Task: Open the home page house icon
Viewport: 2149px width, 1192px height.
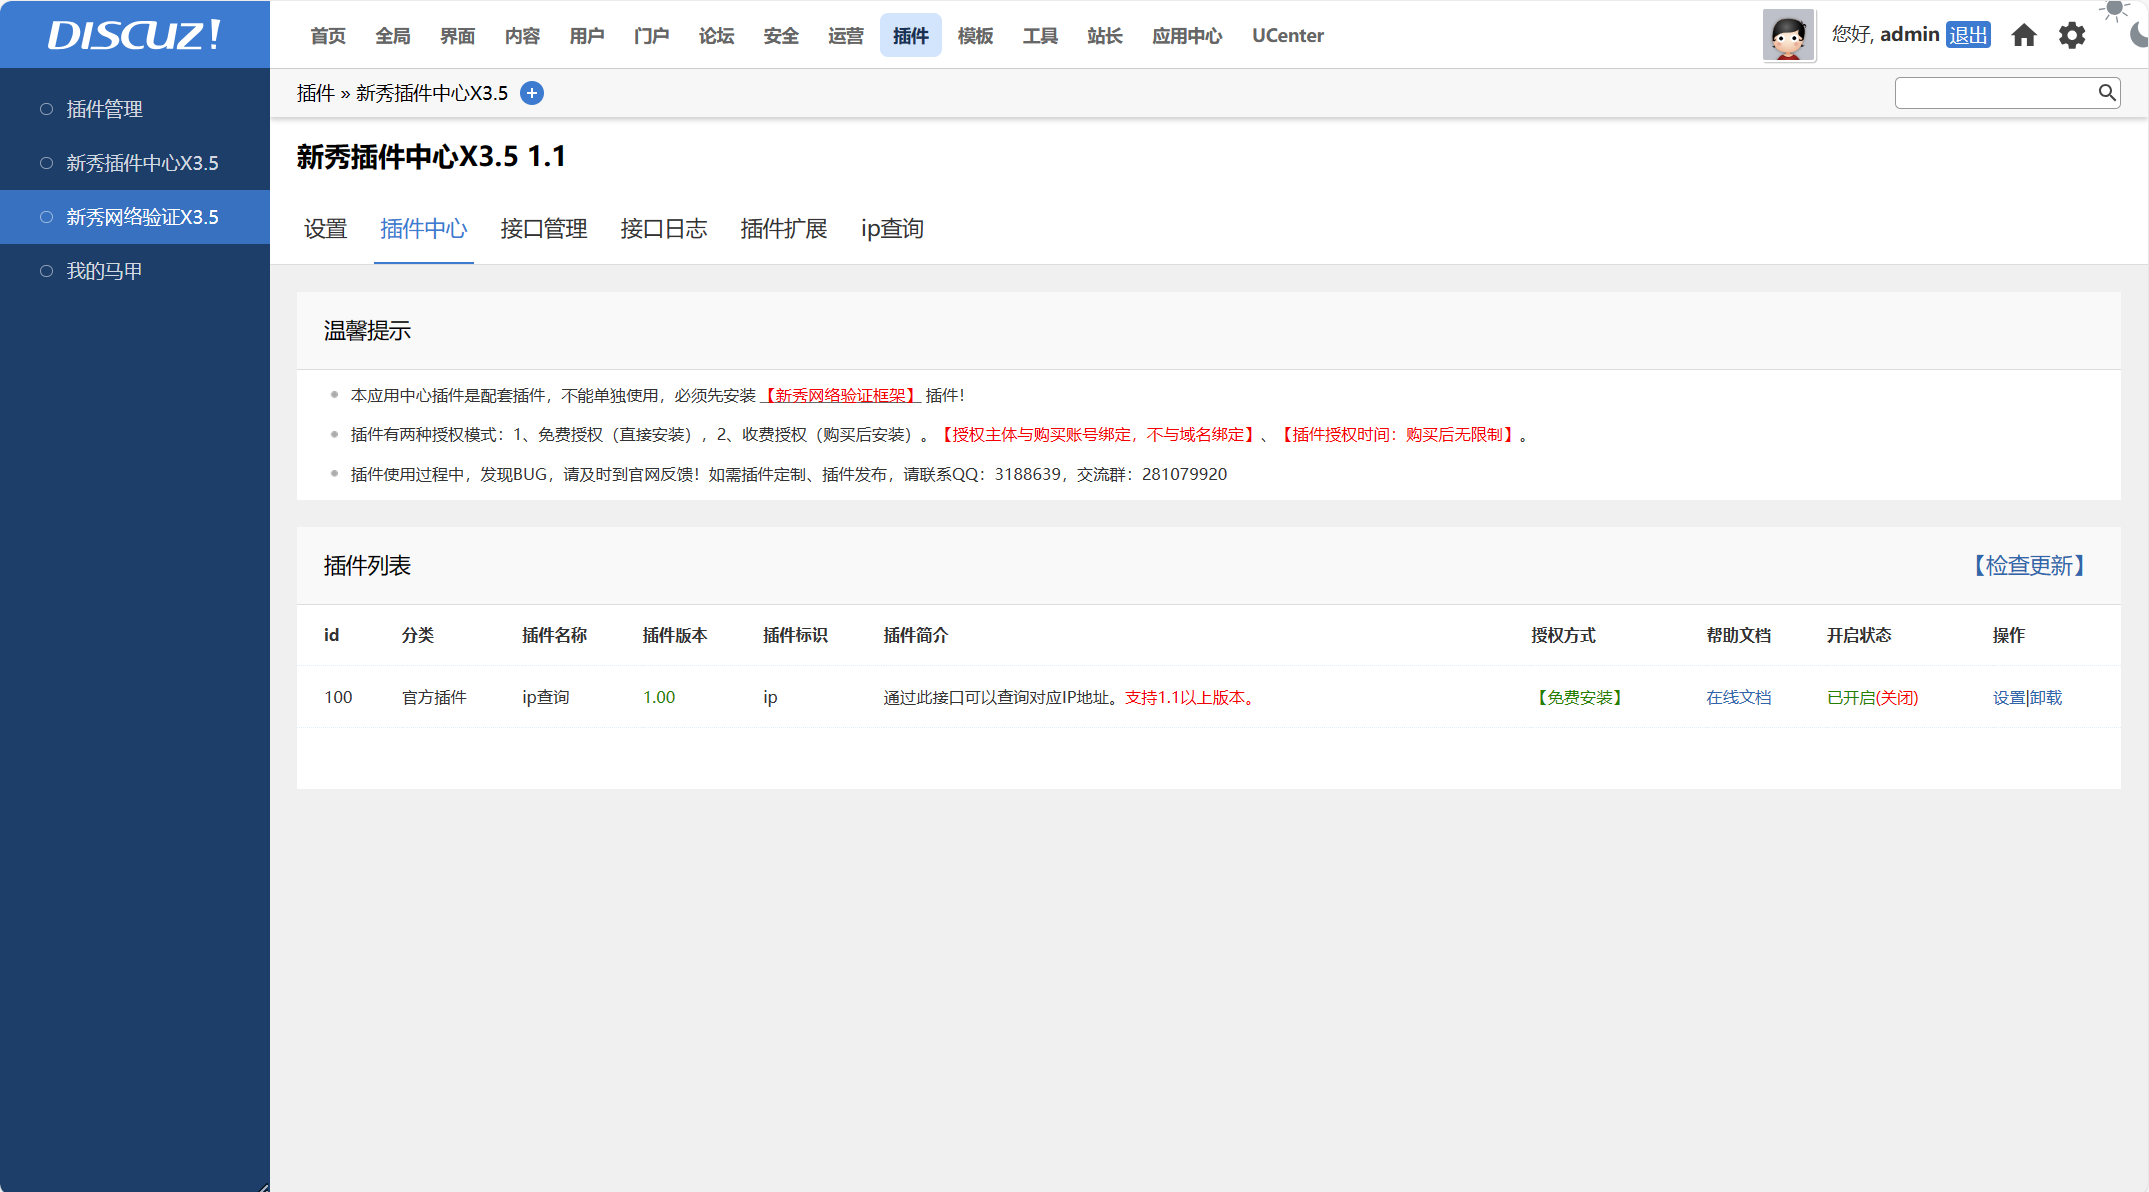Action: point(2024,35)
